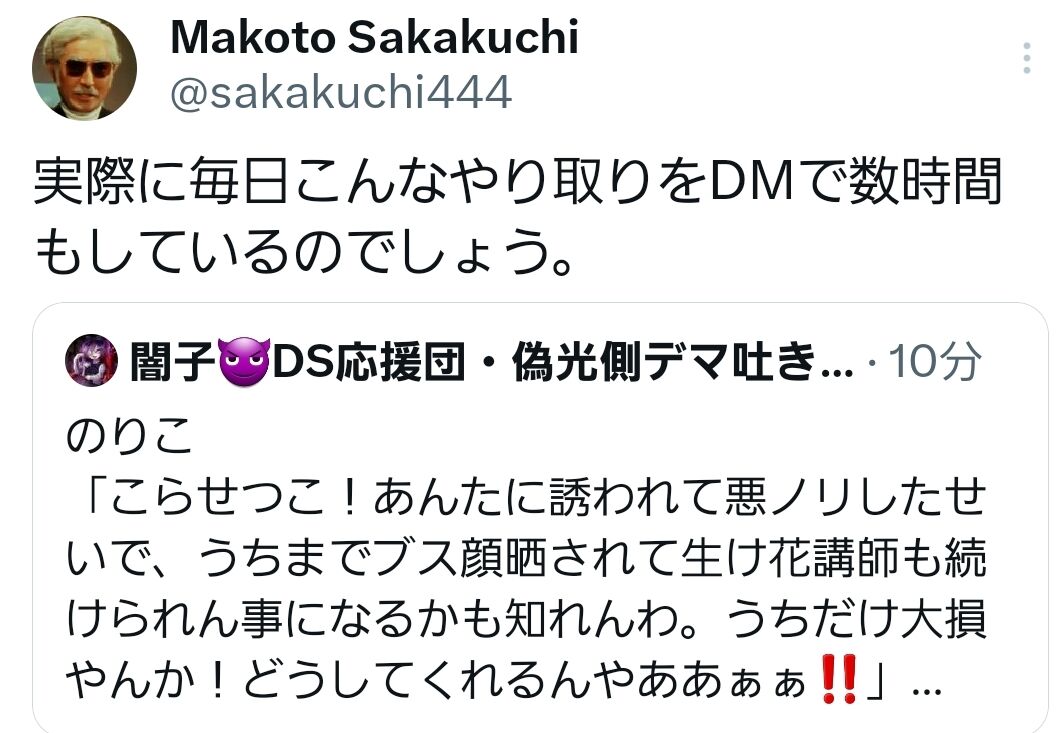Open the quoted author's small avatar
This screenshot has height=733, width=1062.
91,360
